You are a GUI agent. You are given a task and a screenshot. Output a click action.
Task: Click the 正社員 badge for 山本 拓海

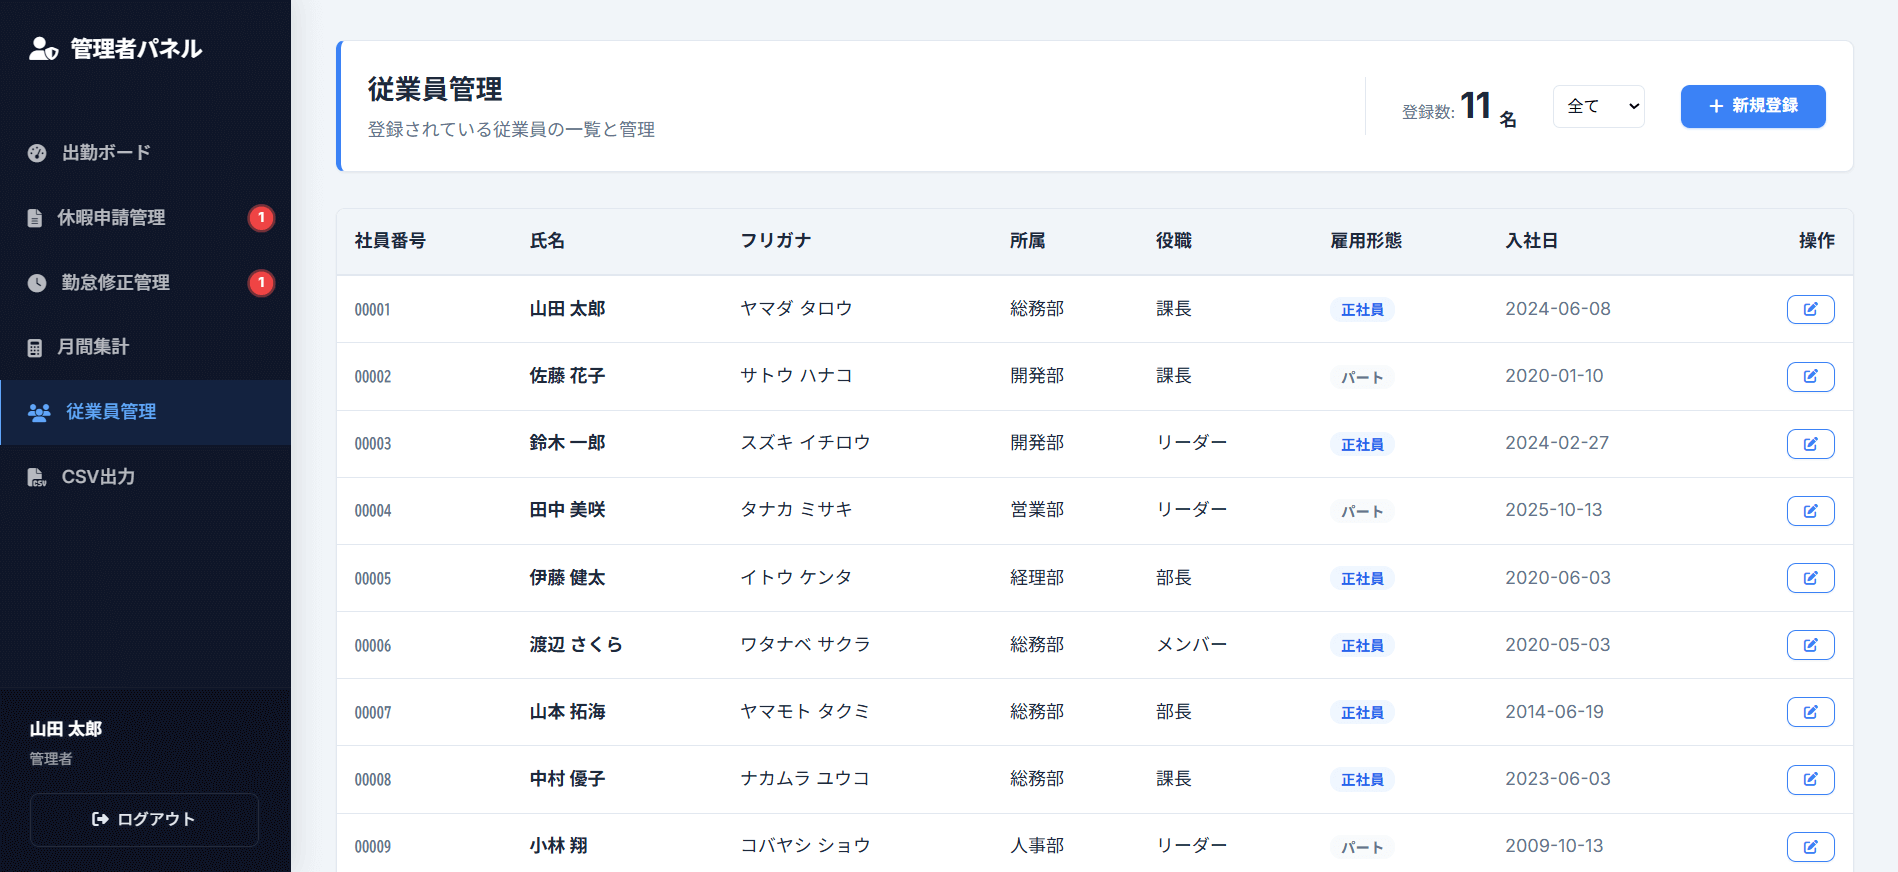coord(1362,712)
